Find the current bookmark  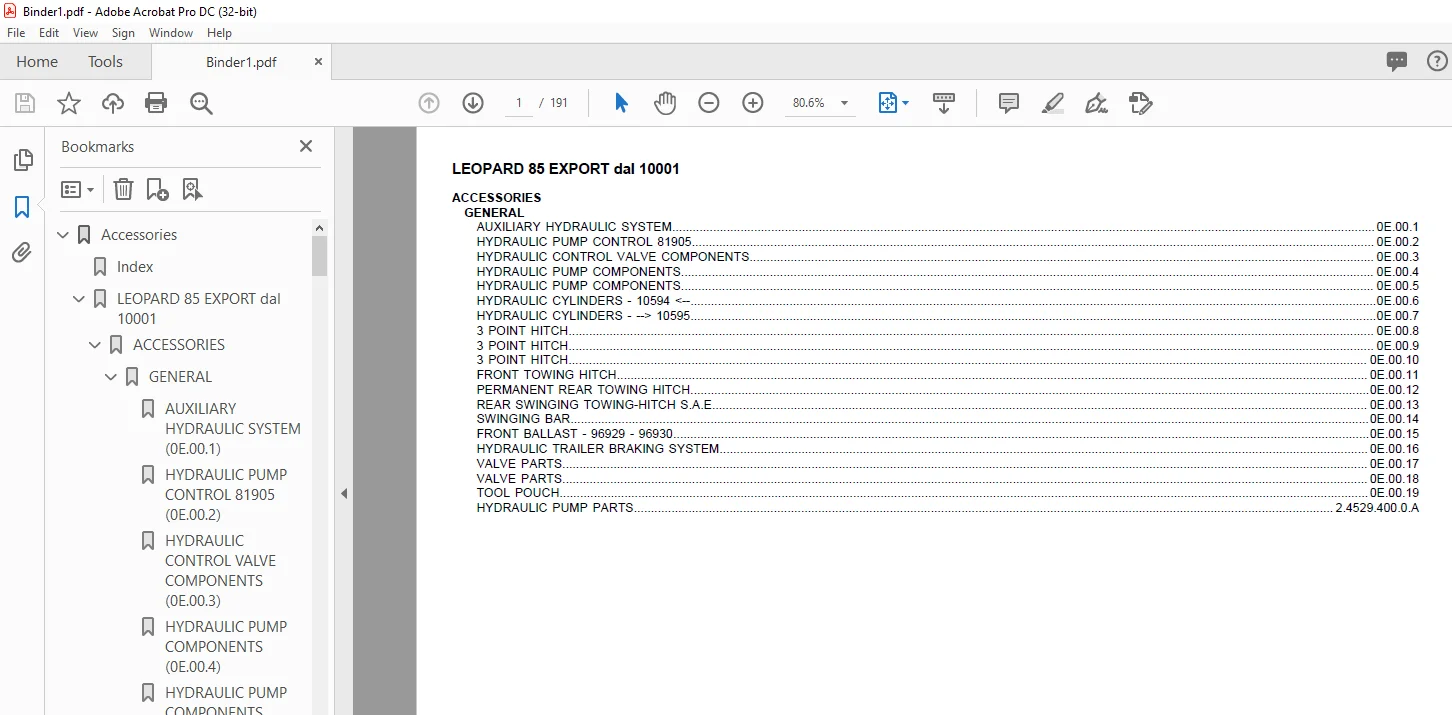[192, 189]
